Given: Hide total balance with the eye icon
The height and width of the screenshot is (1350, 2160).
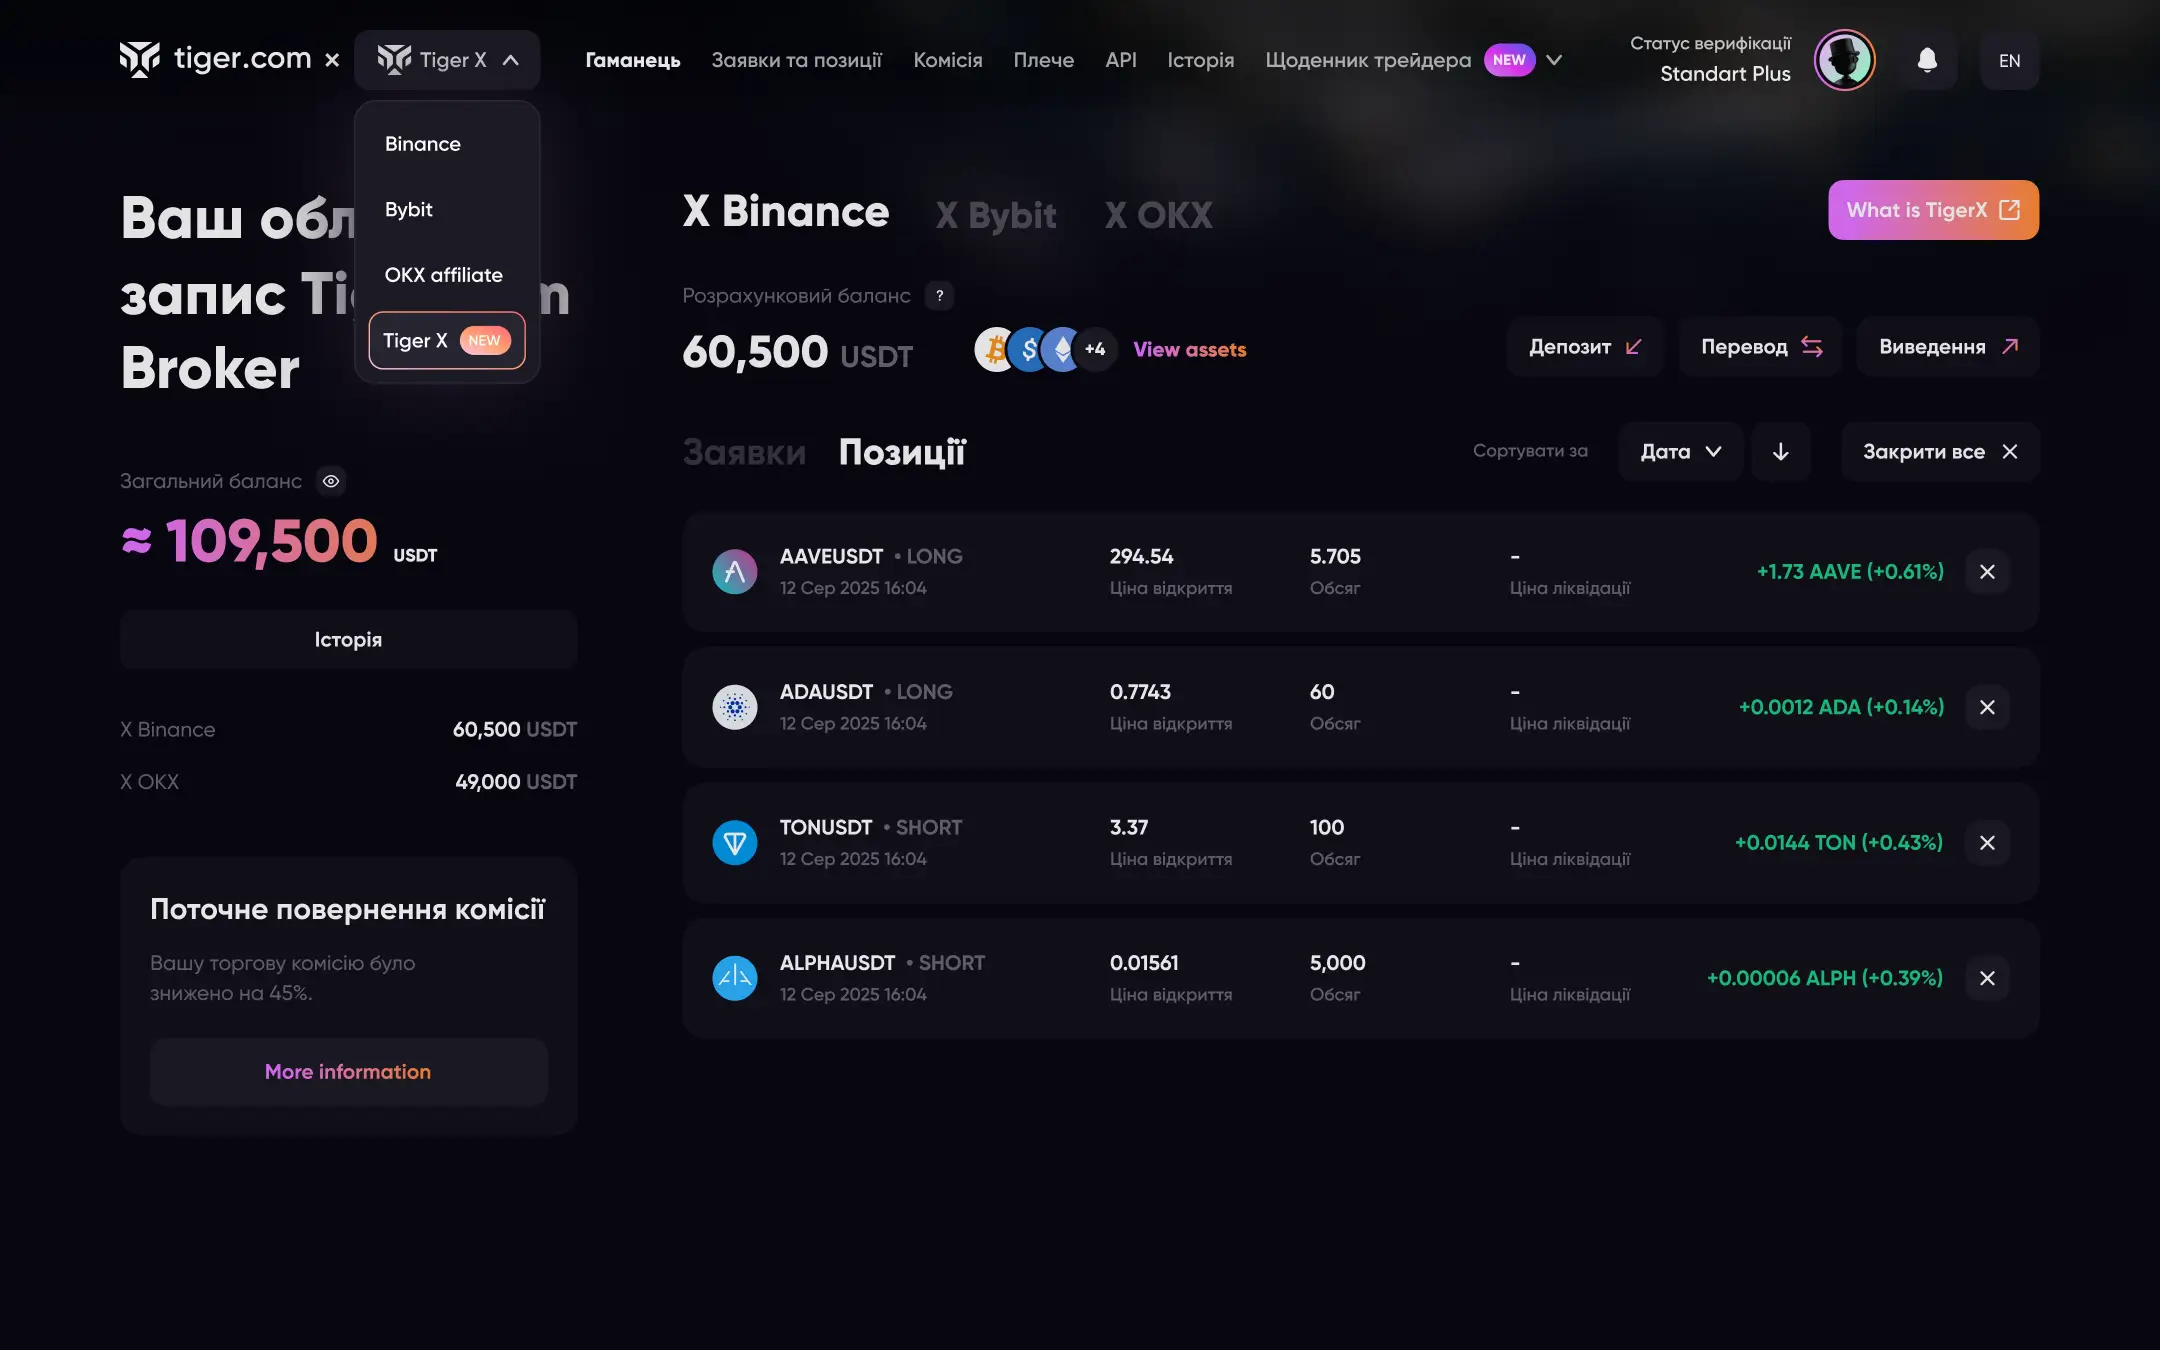Looking at the screenshot, I should [x=331, y=481].
